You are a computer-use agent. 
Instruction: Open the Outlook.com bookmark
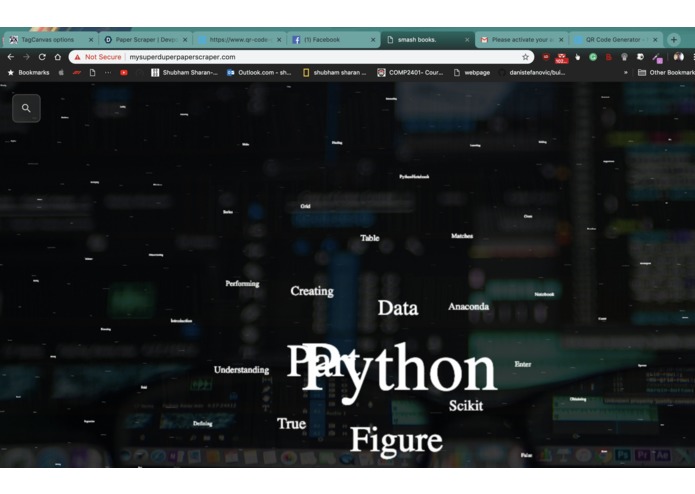[259, 72]
